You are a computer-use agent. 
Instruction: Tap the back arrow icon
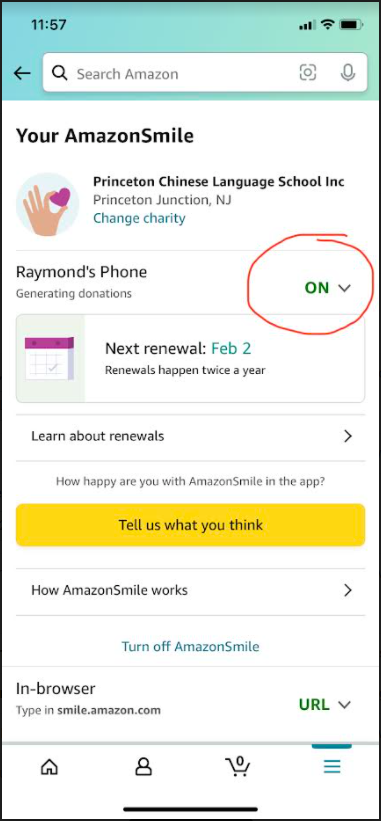click(x=22, y=73)
